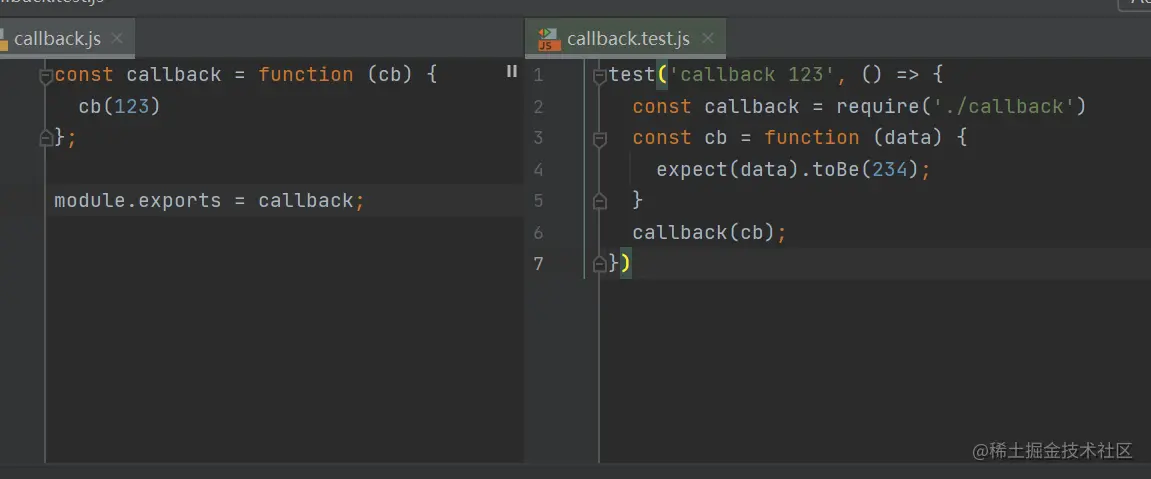Click line number 4 in the test file gutter
Image resolution: width=1151 pixels, height=479 pixels.
pyautogui.click(x=539, y=170)
